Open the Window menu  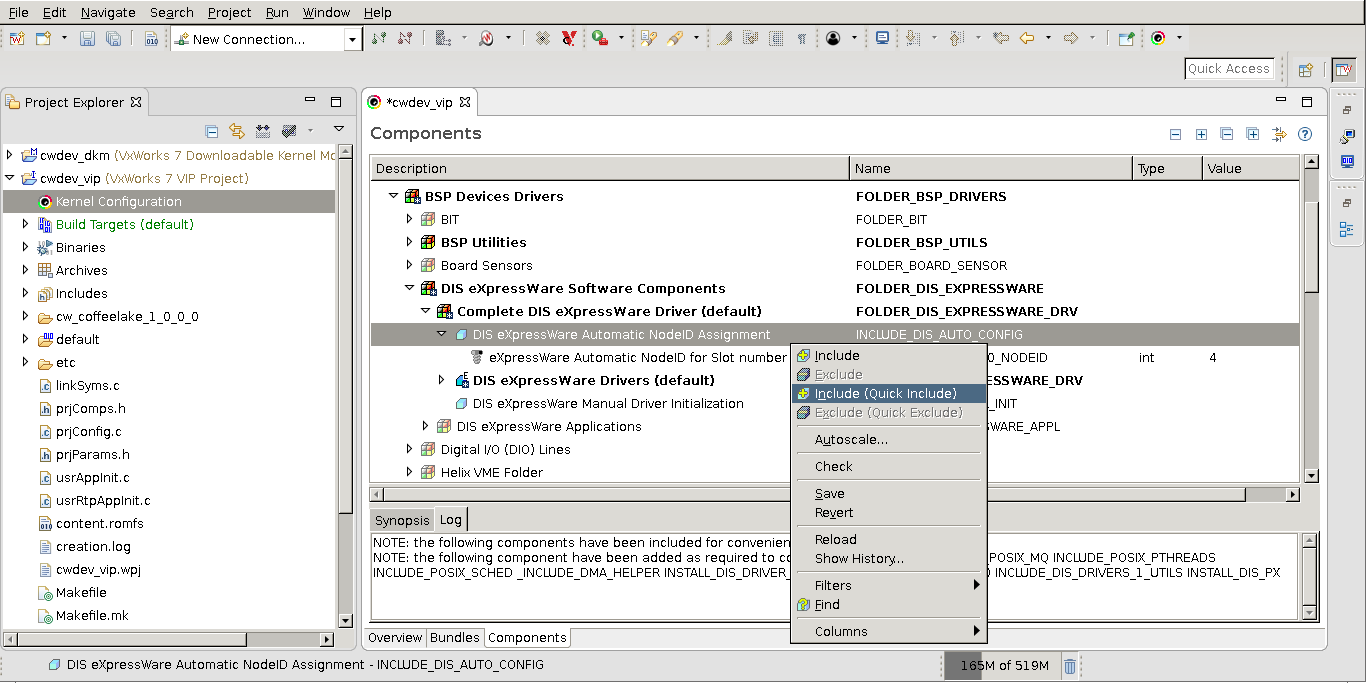point(326,12)
